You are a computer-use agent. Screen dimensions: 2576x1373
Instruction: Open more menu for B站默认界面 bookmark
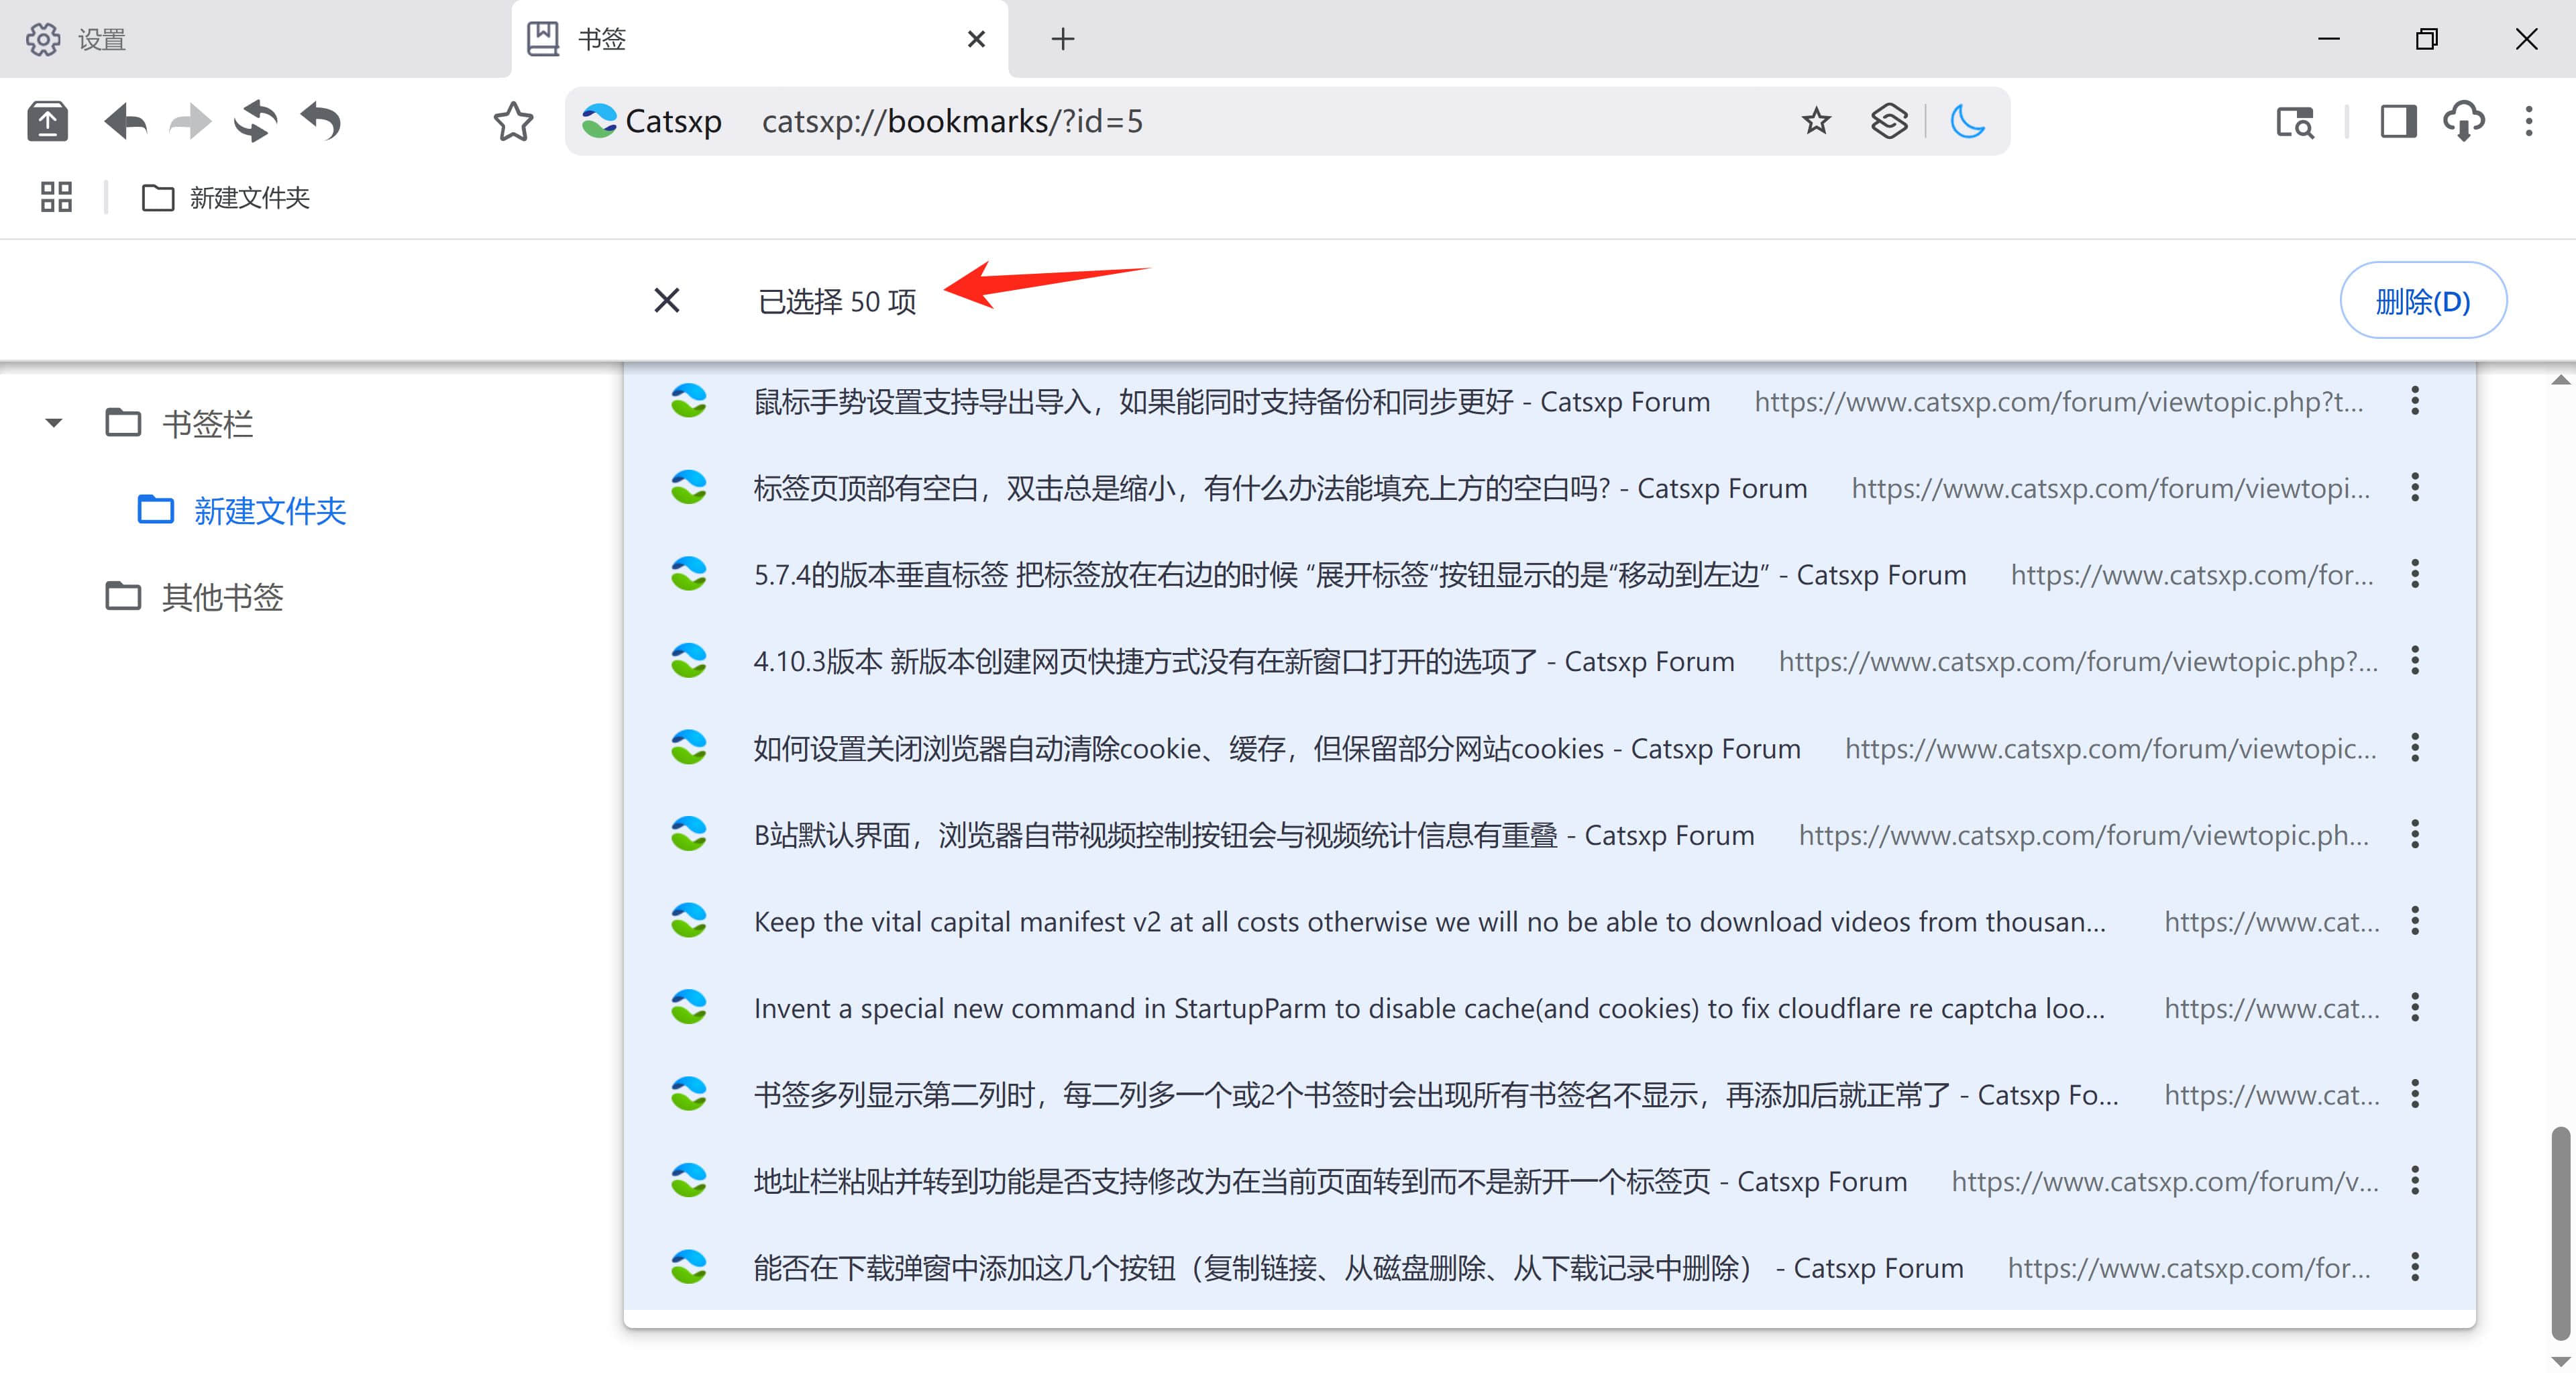coord(2414,834)
